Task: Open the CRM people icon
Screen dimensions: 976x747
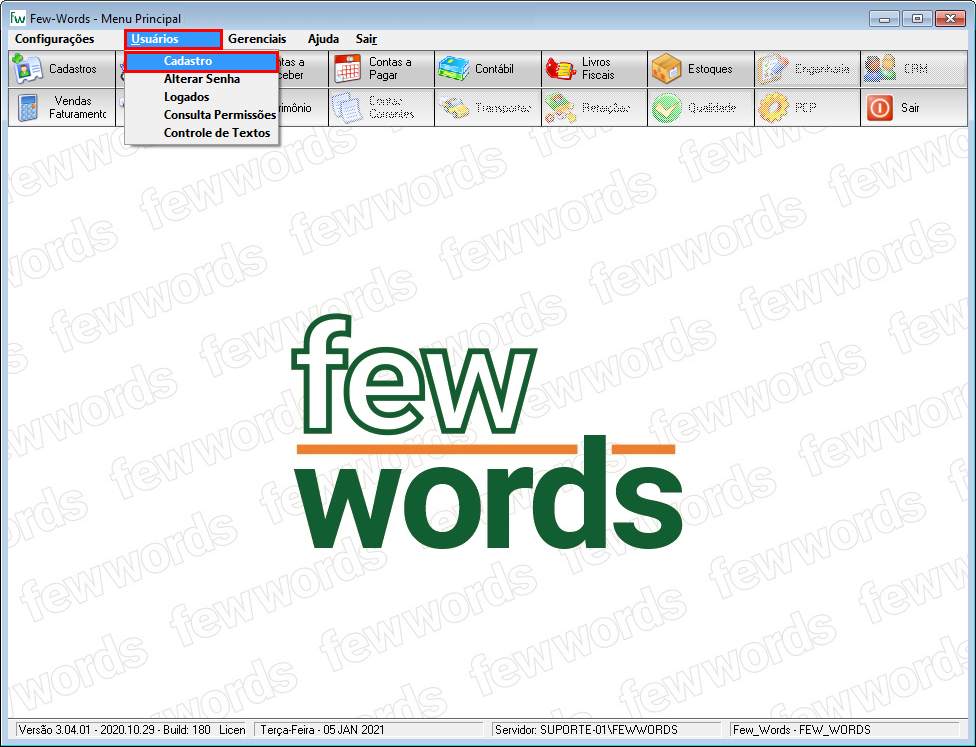Action: pyautogui.click(x=880, y=68)
